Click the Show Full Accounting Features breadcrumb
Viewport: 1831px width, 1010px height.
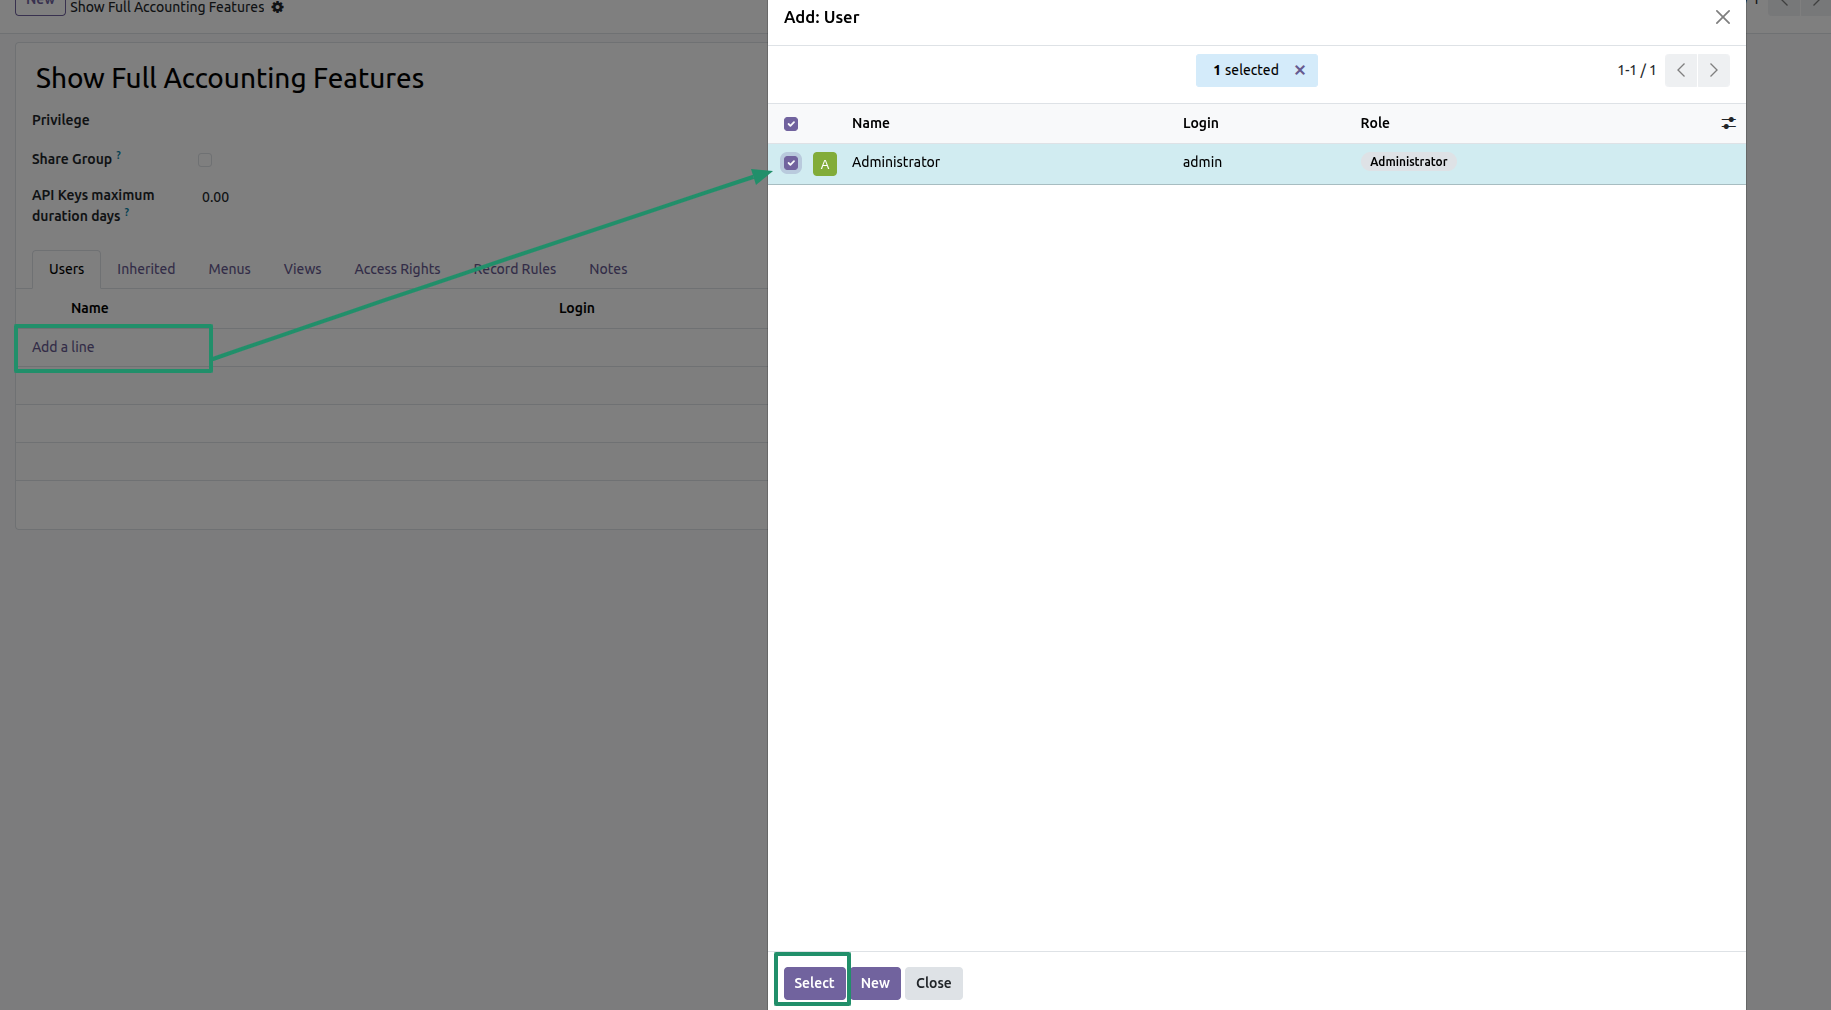click(x=167, y=7)
